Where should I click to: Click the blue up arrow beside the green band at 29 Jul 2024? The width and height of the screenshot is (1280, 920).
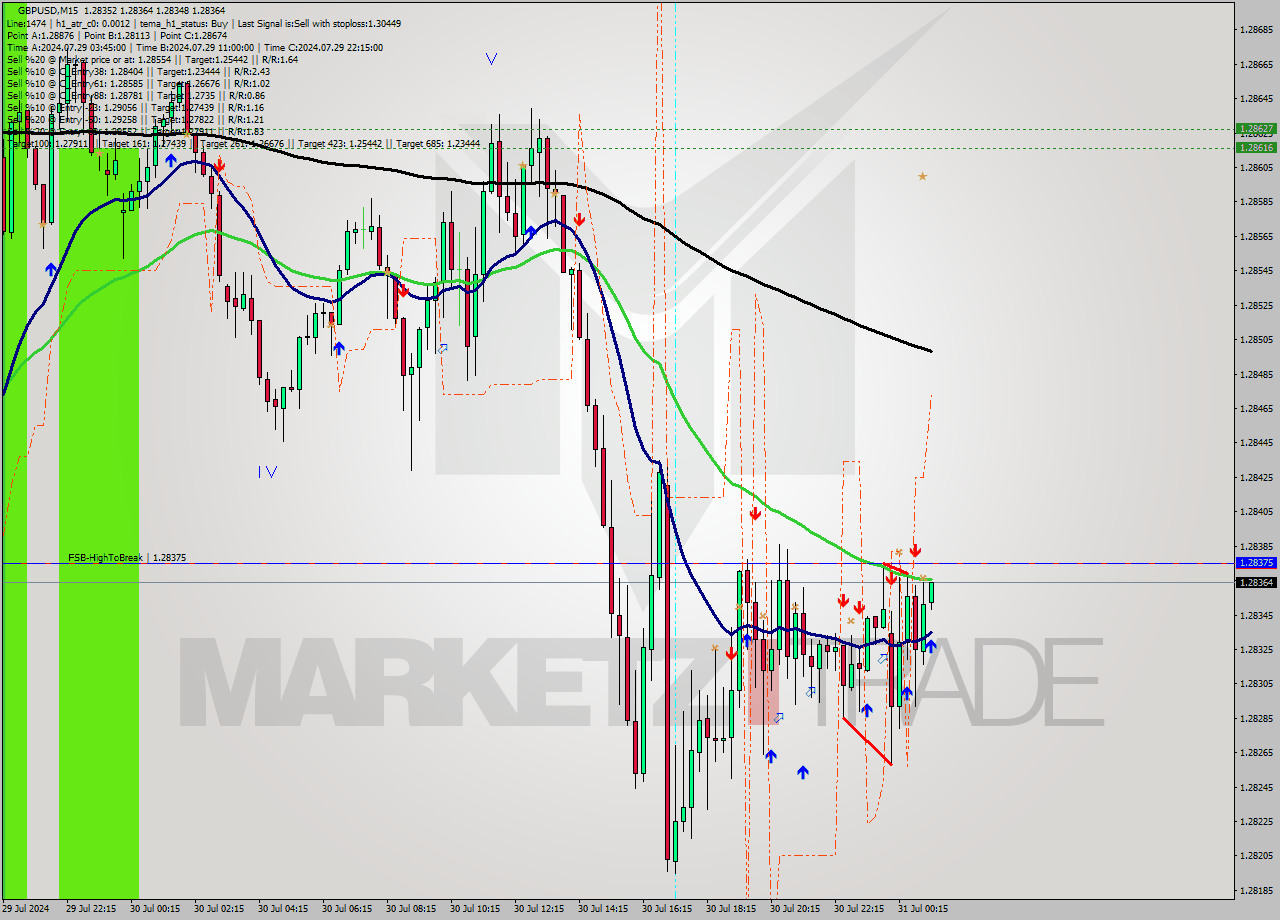(x=51, y=269)
